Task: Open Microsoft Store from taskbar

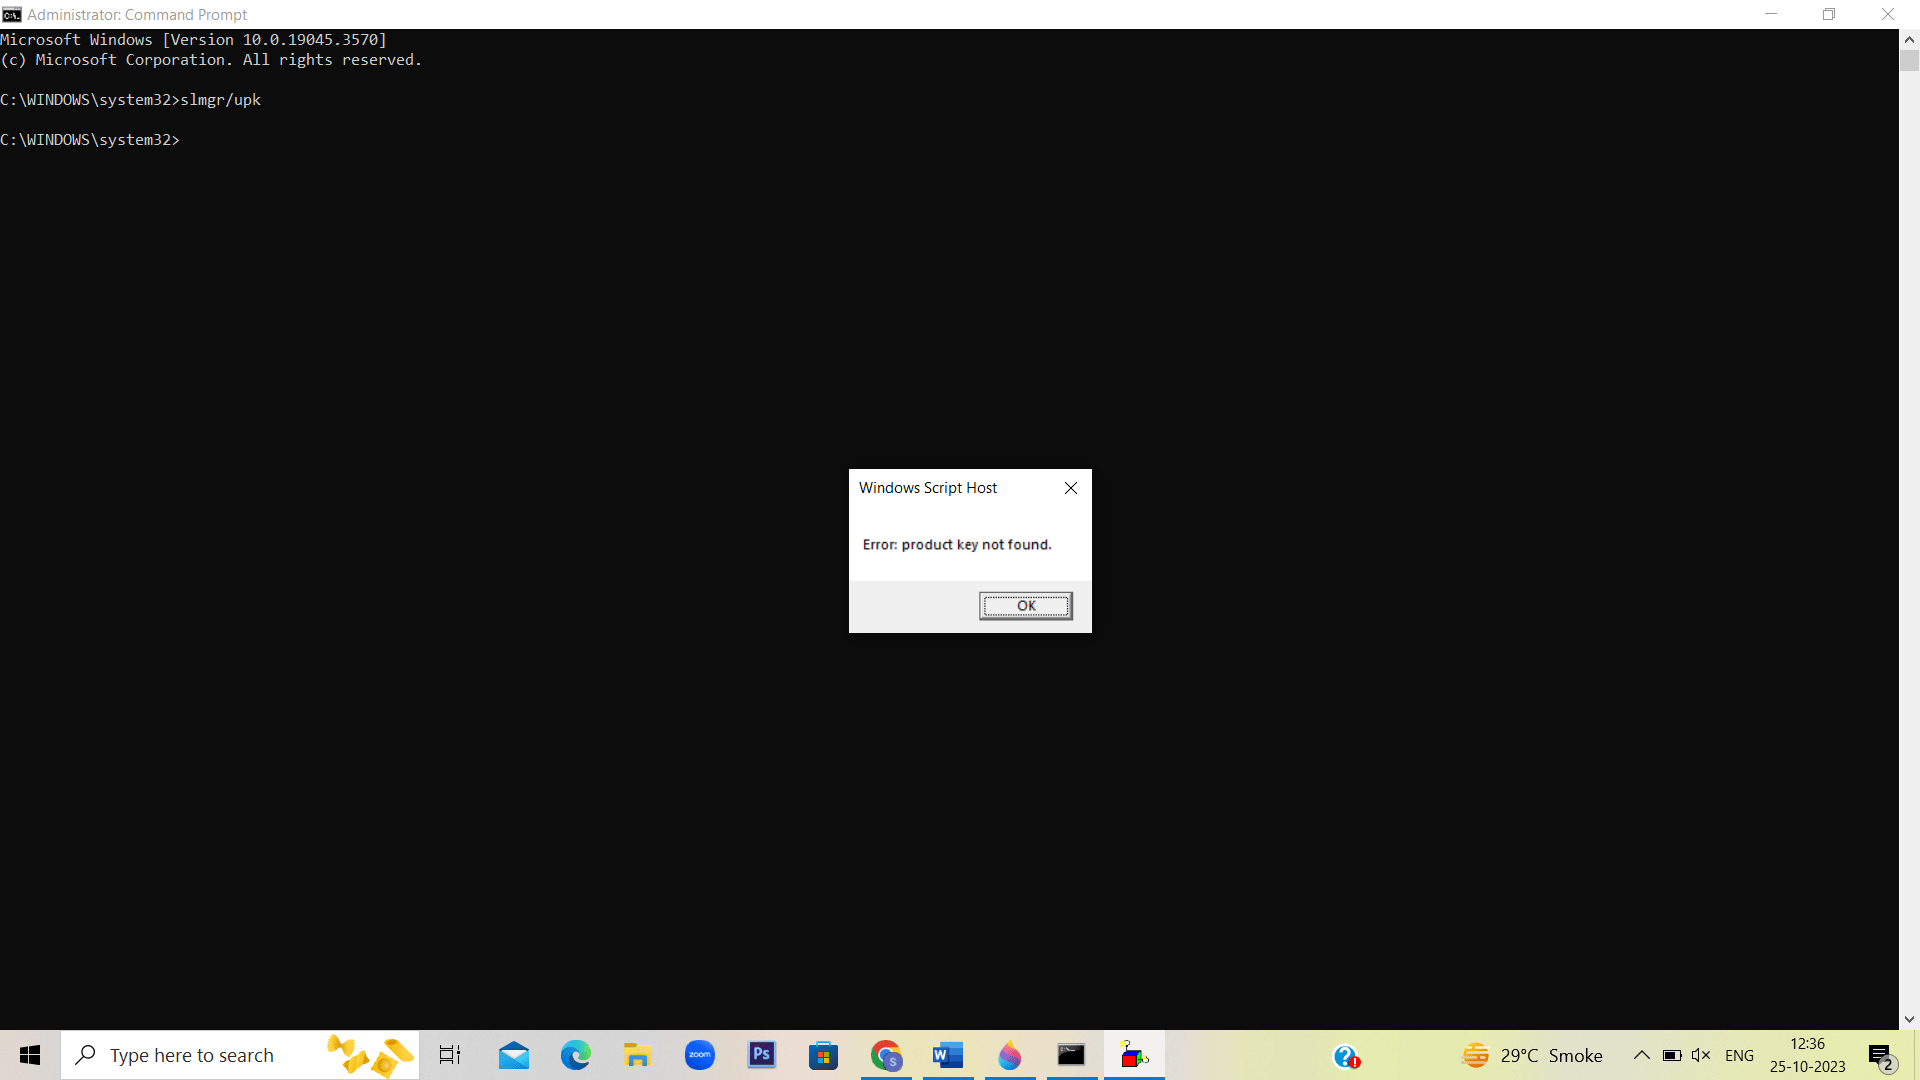Action: pyautogui.click(x=823, y=1055)
